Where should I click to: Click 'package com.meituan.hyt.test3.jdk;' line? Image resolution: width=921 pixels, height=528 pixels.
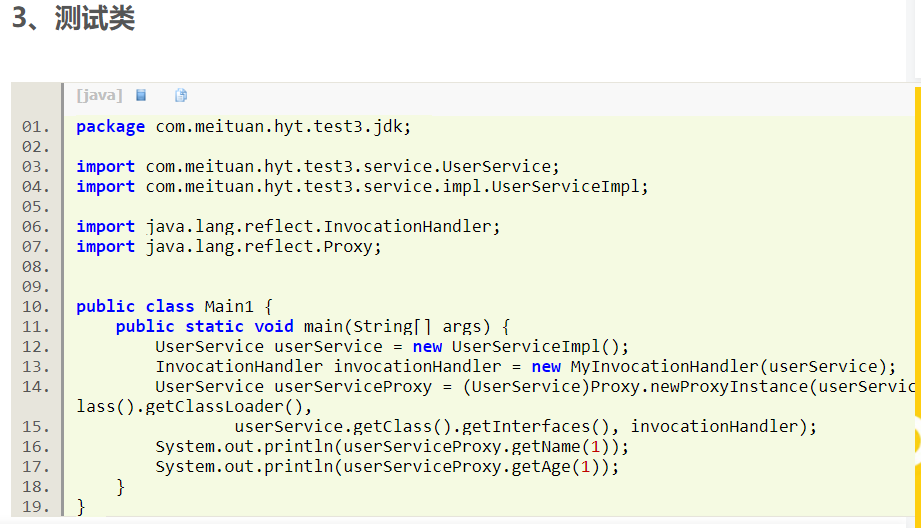tap(243, 127)
